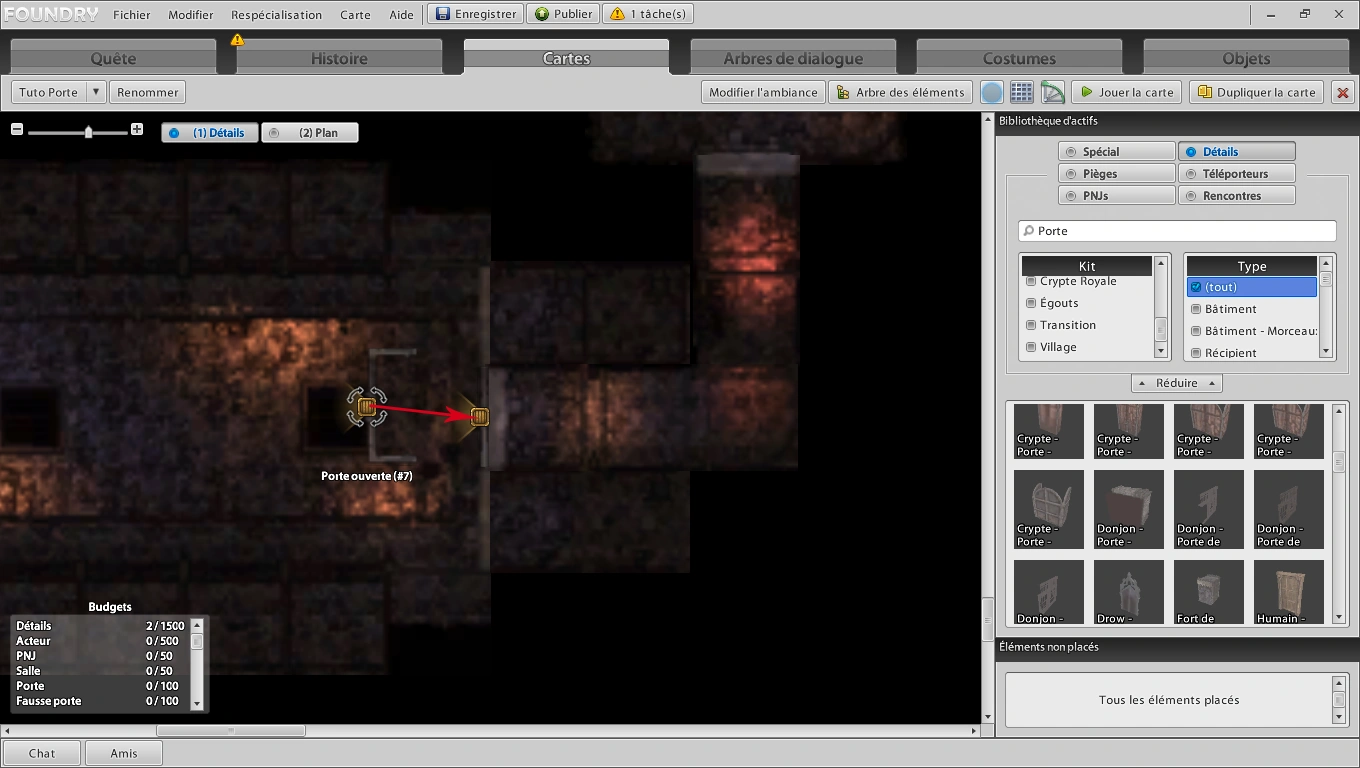Switch asset library to Téléporteurs

[x=1236, y=174]
